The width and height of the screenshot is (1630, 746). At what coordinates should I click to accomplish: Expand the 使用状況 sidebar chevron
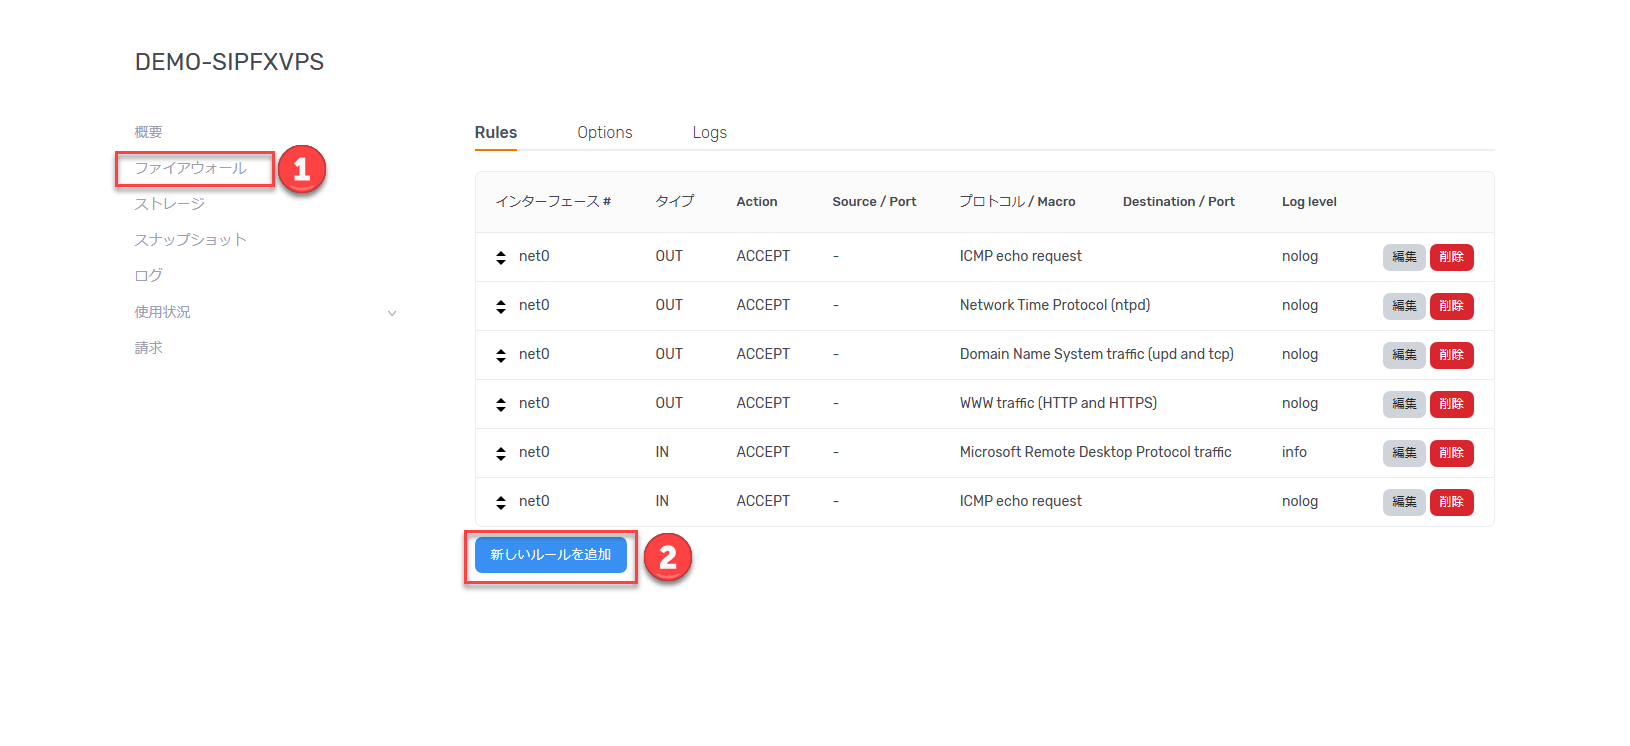click(392, 313)
